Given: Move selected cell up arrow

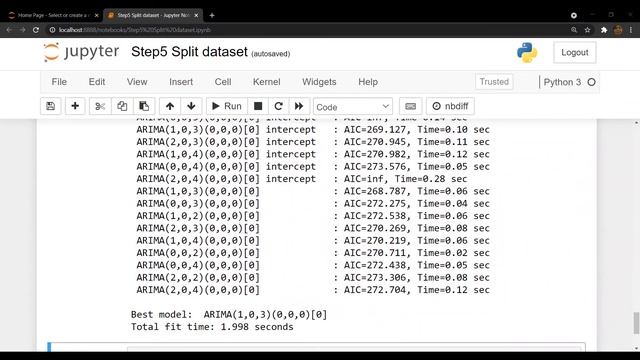Looking at the screenshot, I should [170, 106].
